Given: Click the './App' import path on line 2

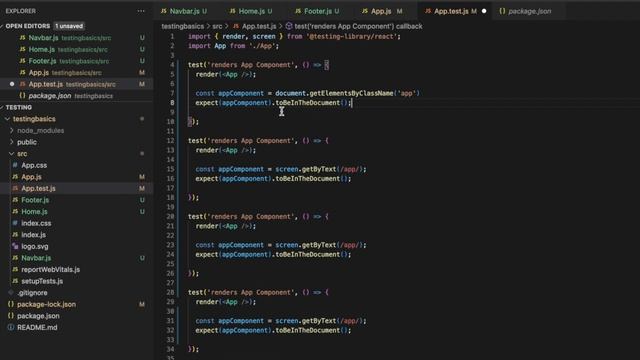Looking at the screenshot, I should click(x=263, y=46).
